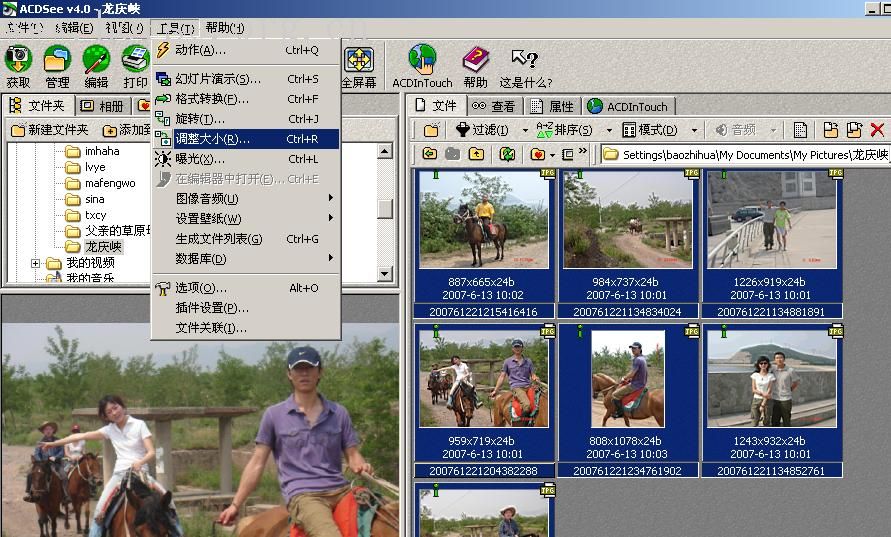
Task: Open the 数据库 submenu
Action: click(245, 259)
